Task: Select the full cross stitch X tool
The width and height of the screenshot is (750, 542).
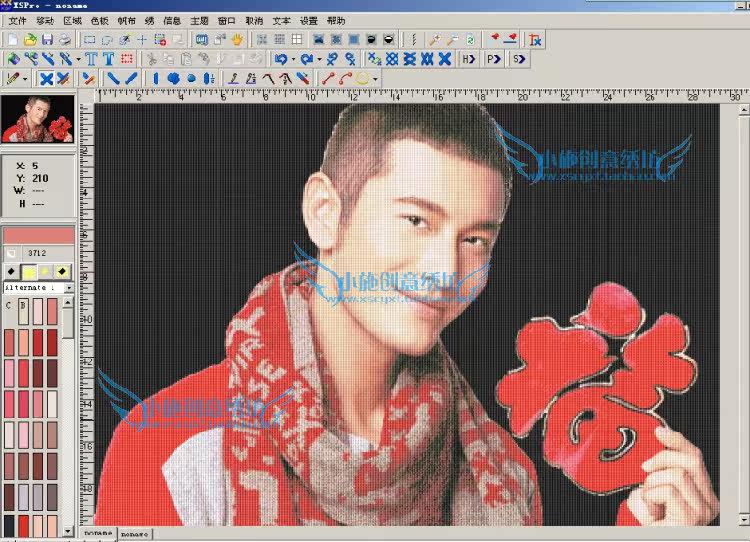Action: 46,78
